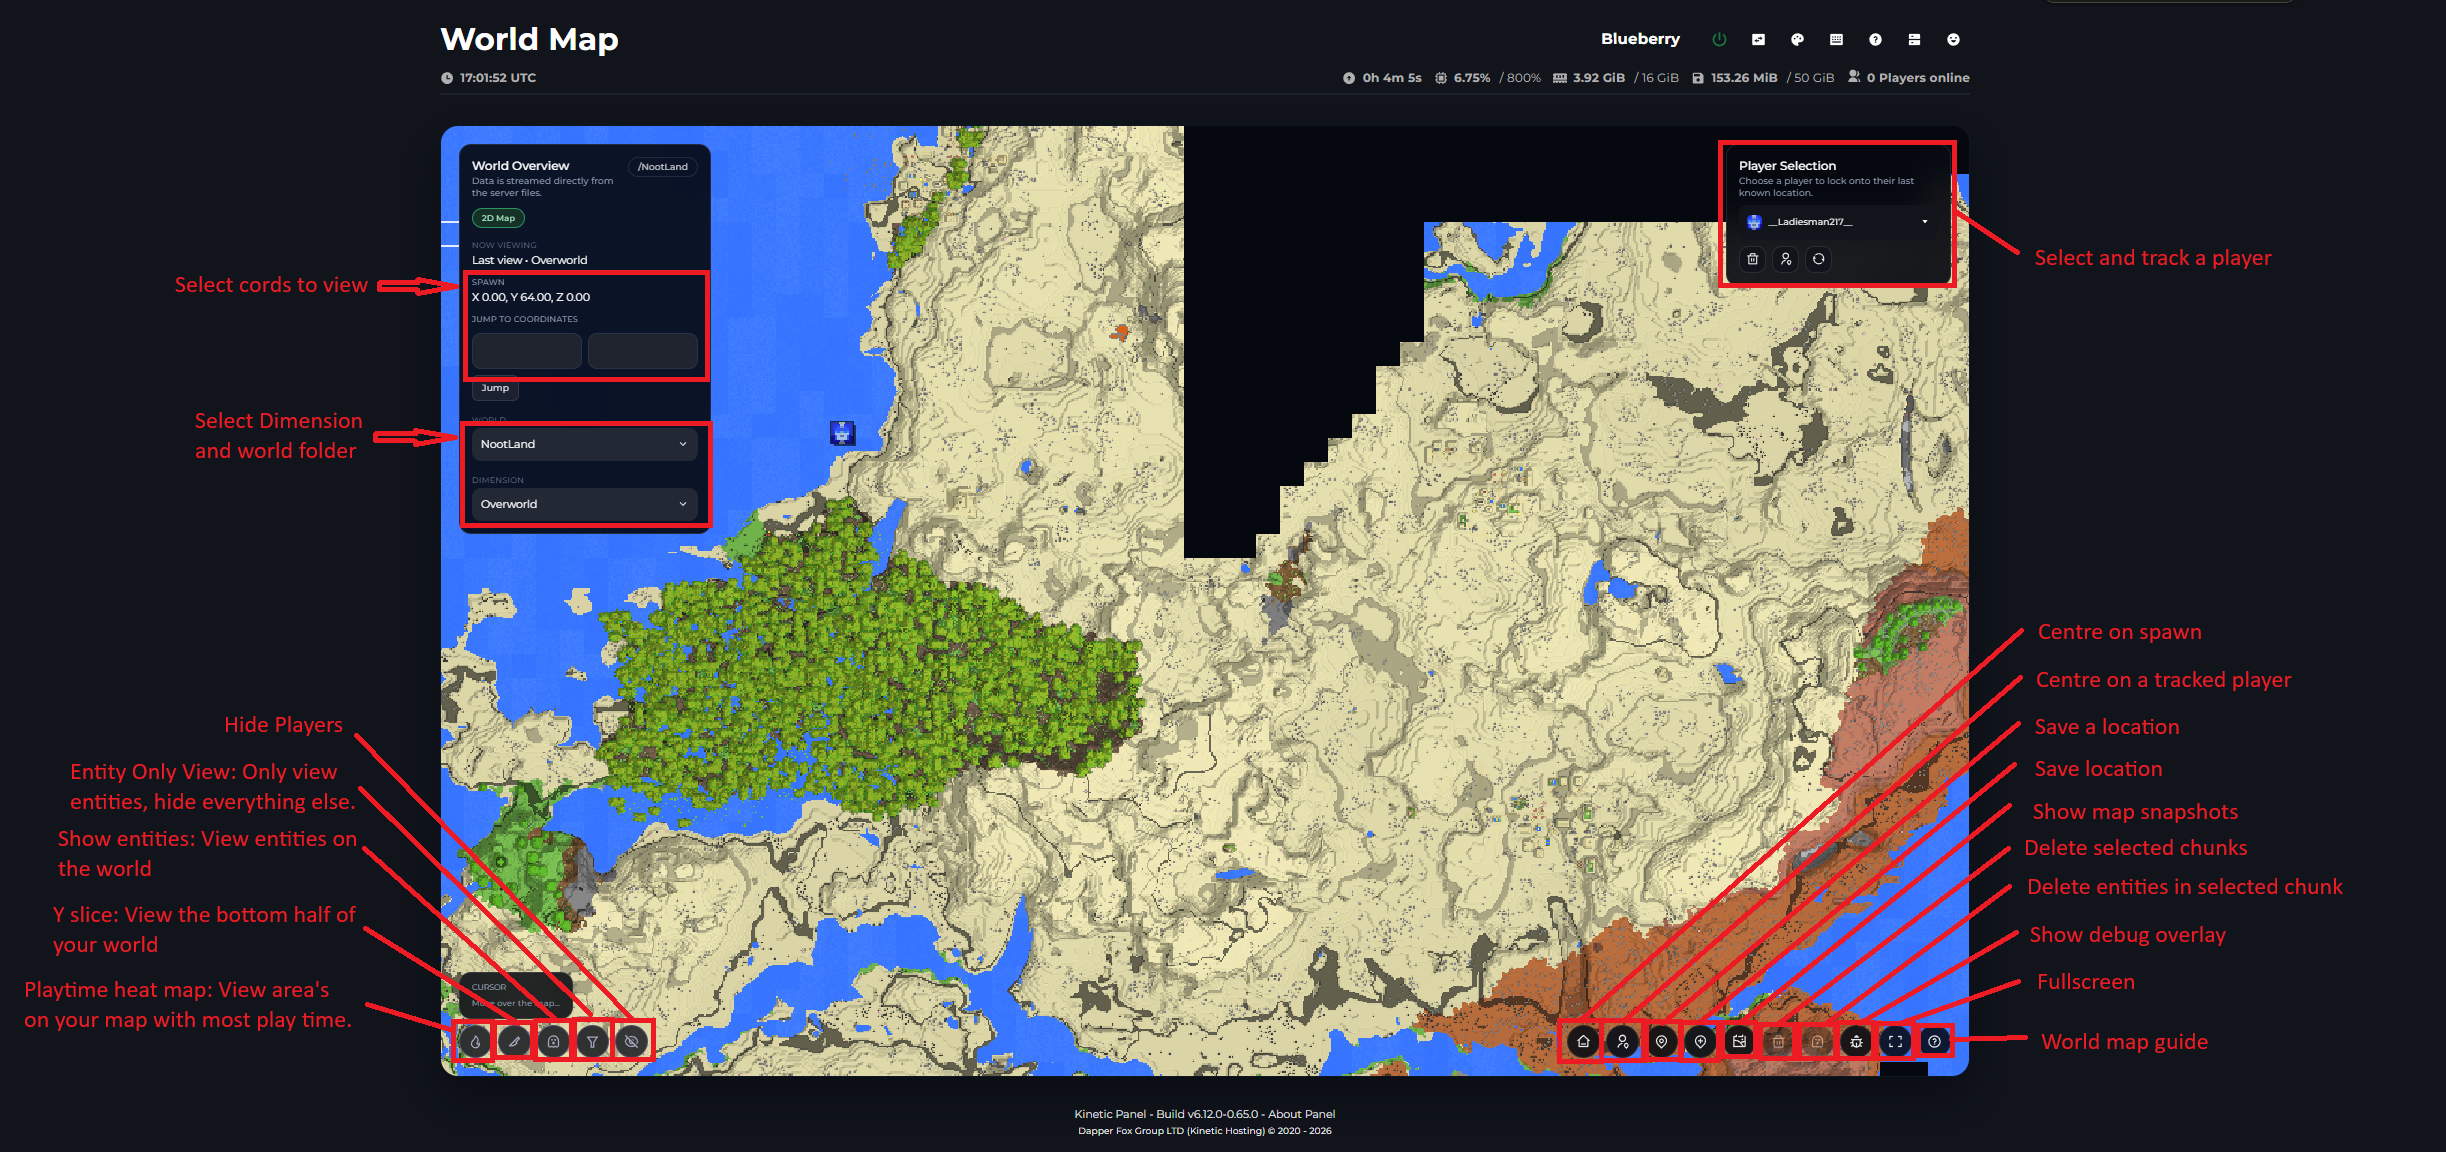This screenshot has height=1152, width=2446.
Task: Click the add saved location pin icon
Action: tap(1700, 1041)
